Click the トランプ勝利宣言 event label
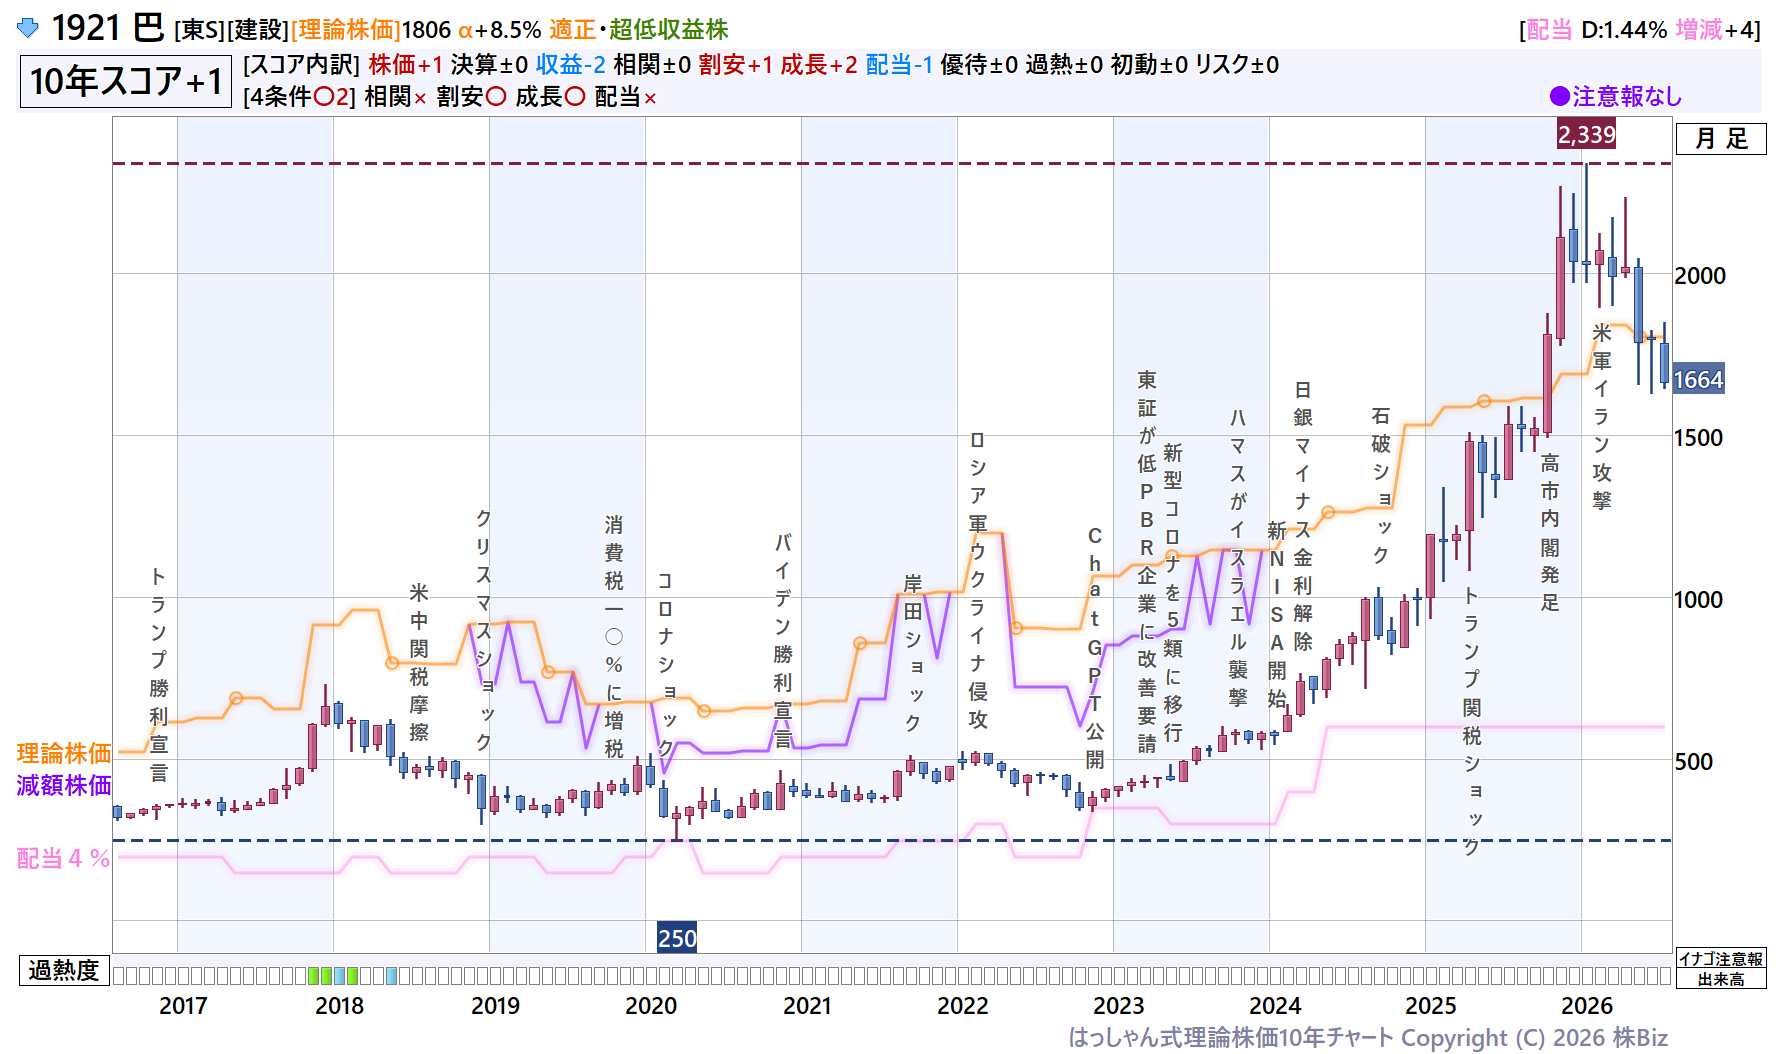The image size is (1780, 1054). 159,674
